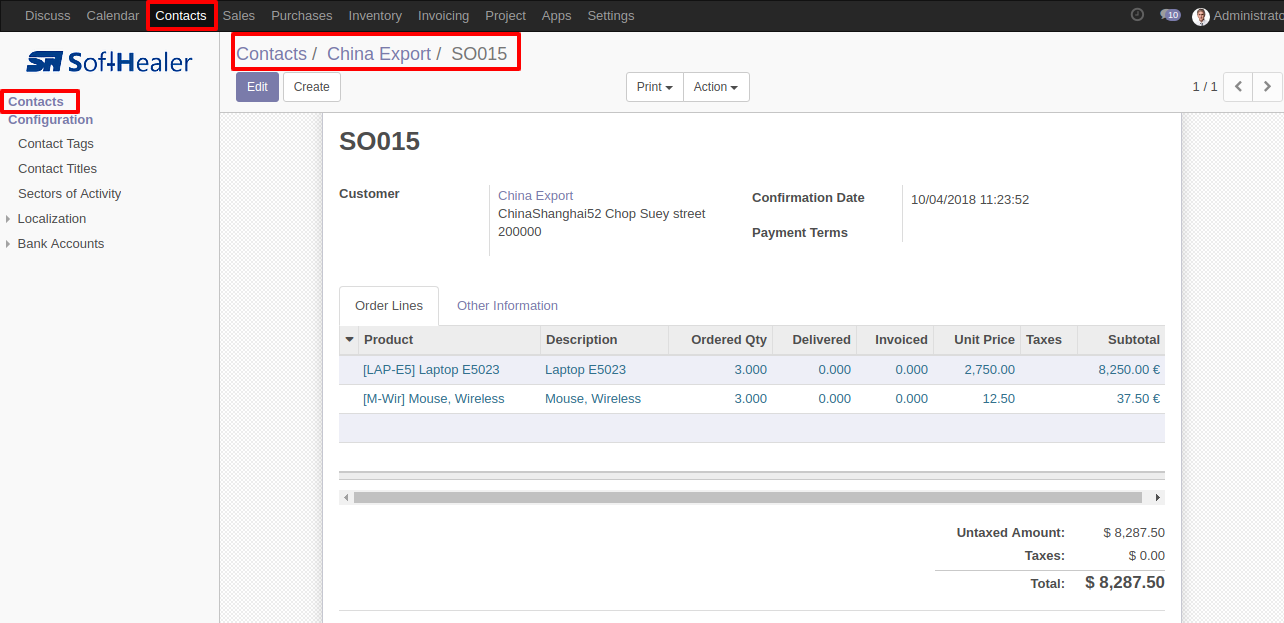Go to China Export in the breadcrumb
This screenshot has height=623, width=1284.
379,54
